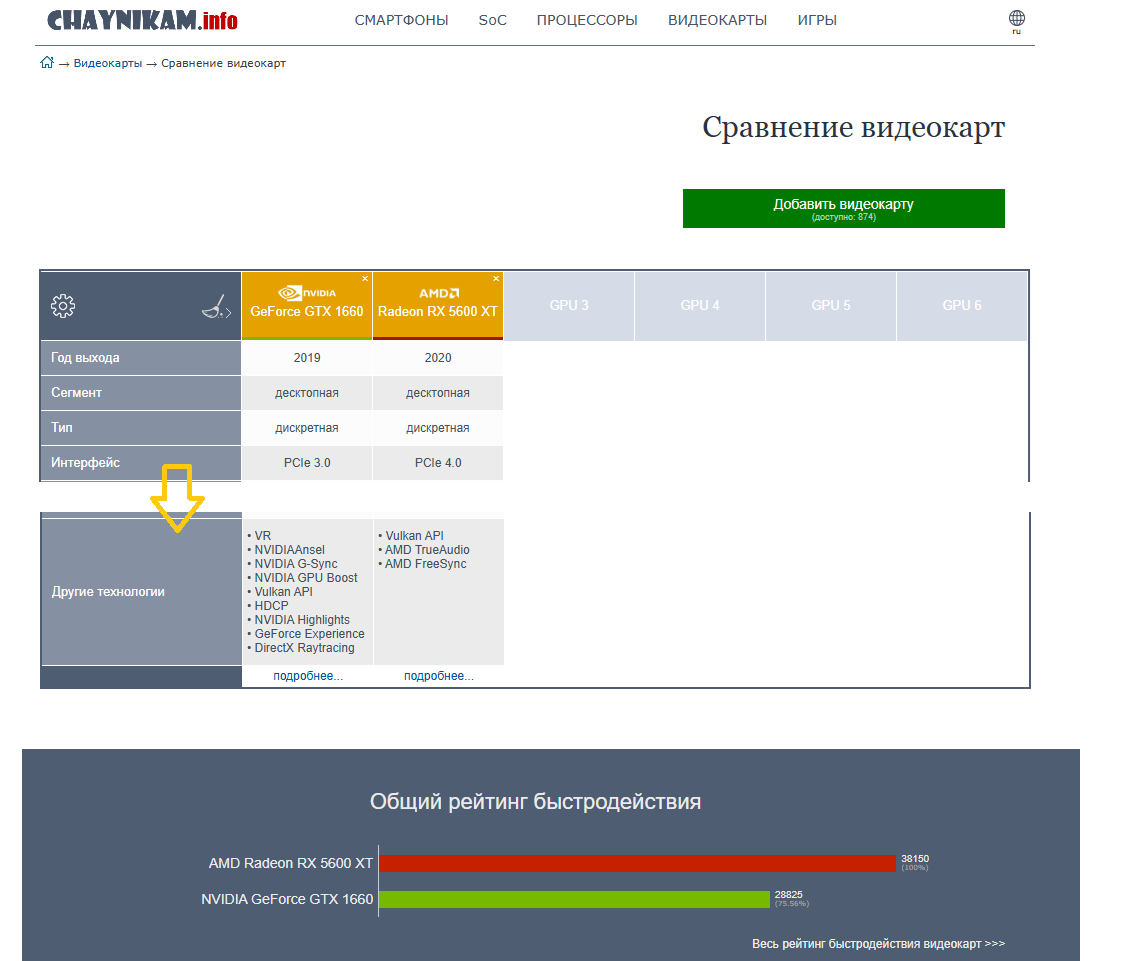Image resolution: width=1146 pixels, height=961 pixels.
Task: Click the NVIDIA logo in GTX 1660 header
Action: tap(307, 293)
